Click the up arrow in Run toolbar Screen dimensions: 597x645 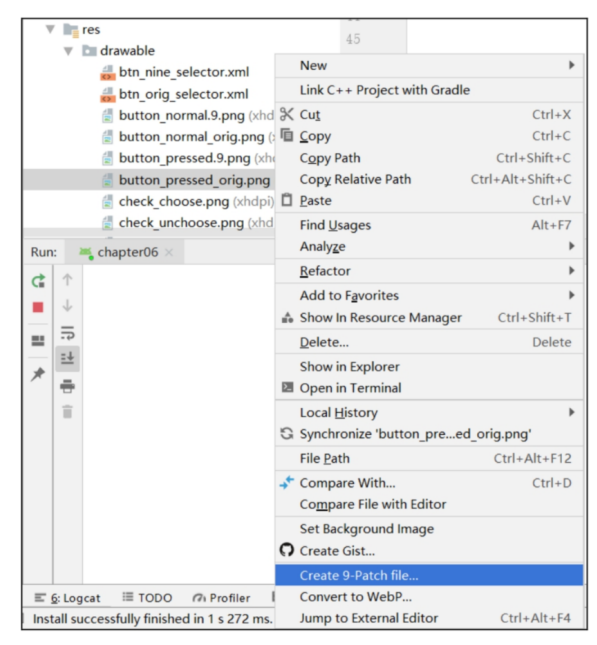click(67, 280)
